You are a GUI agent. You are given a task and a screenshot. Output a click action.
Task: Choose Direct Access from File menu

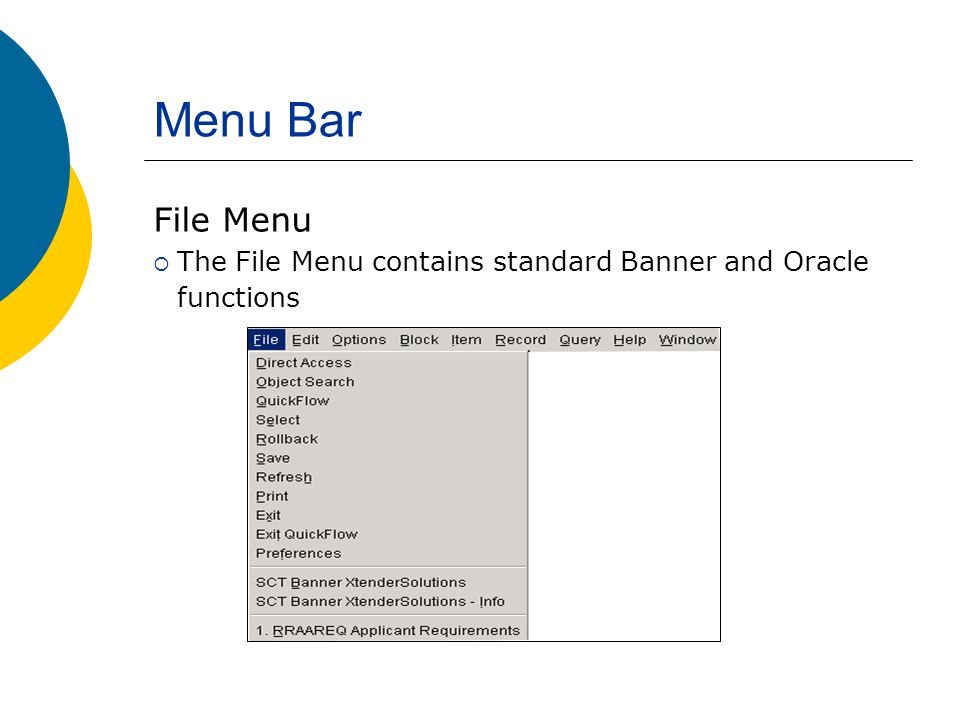coord(388,363)
